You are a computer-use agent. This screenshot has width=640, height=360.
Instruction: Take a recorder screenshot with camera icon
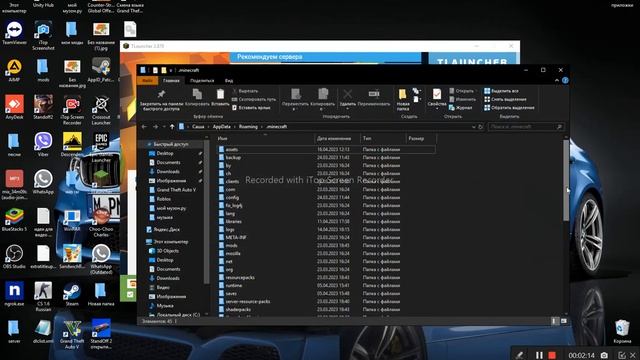click(x=604, y=356)
